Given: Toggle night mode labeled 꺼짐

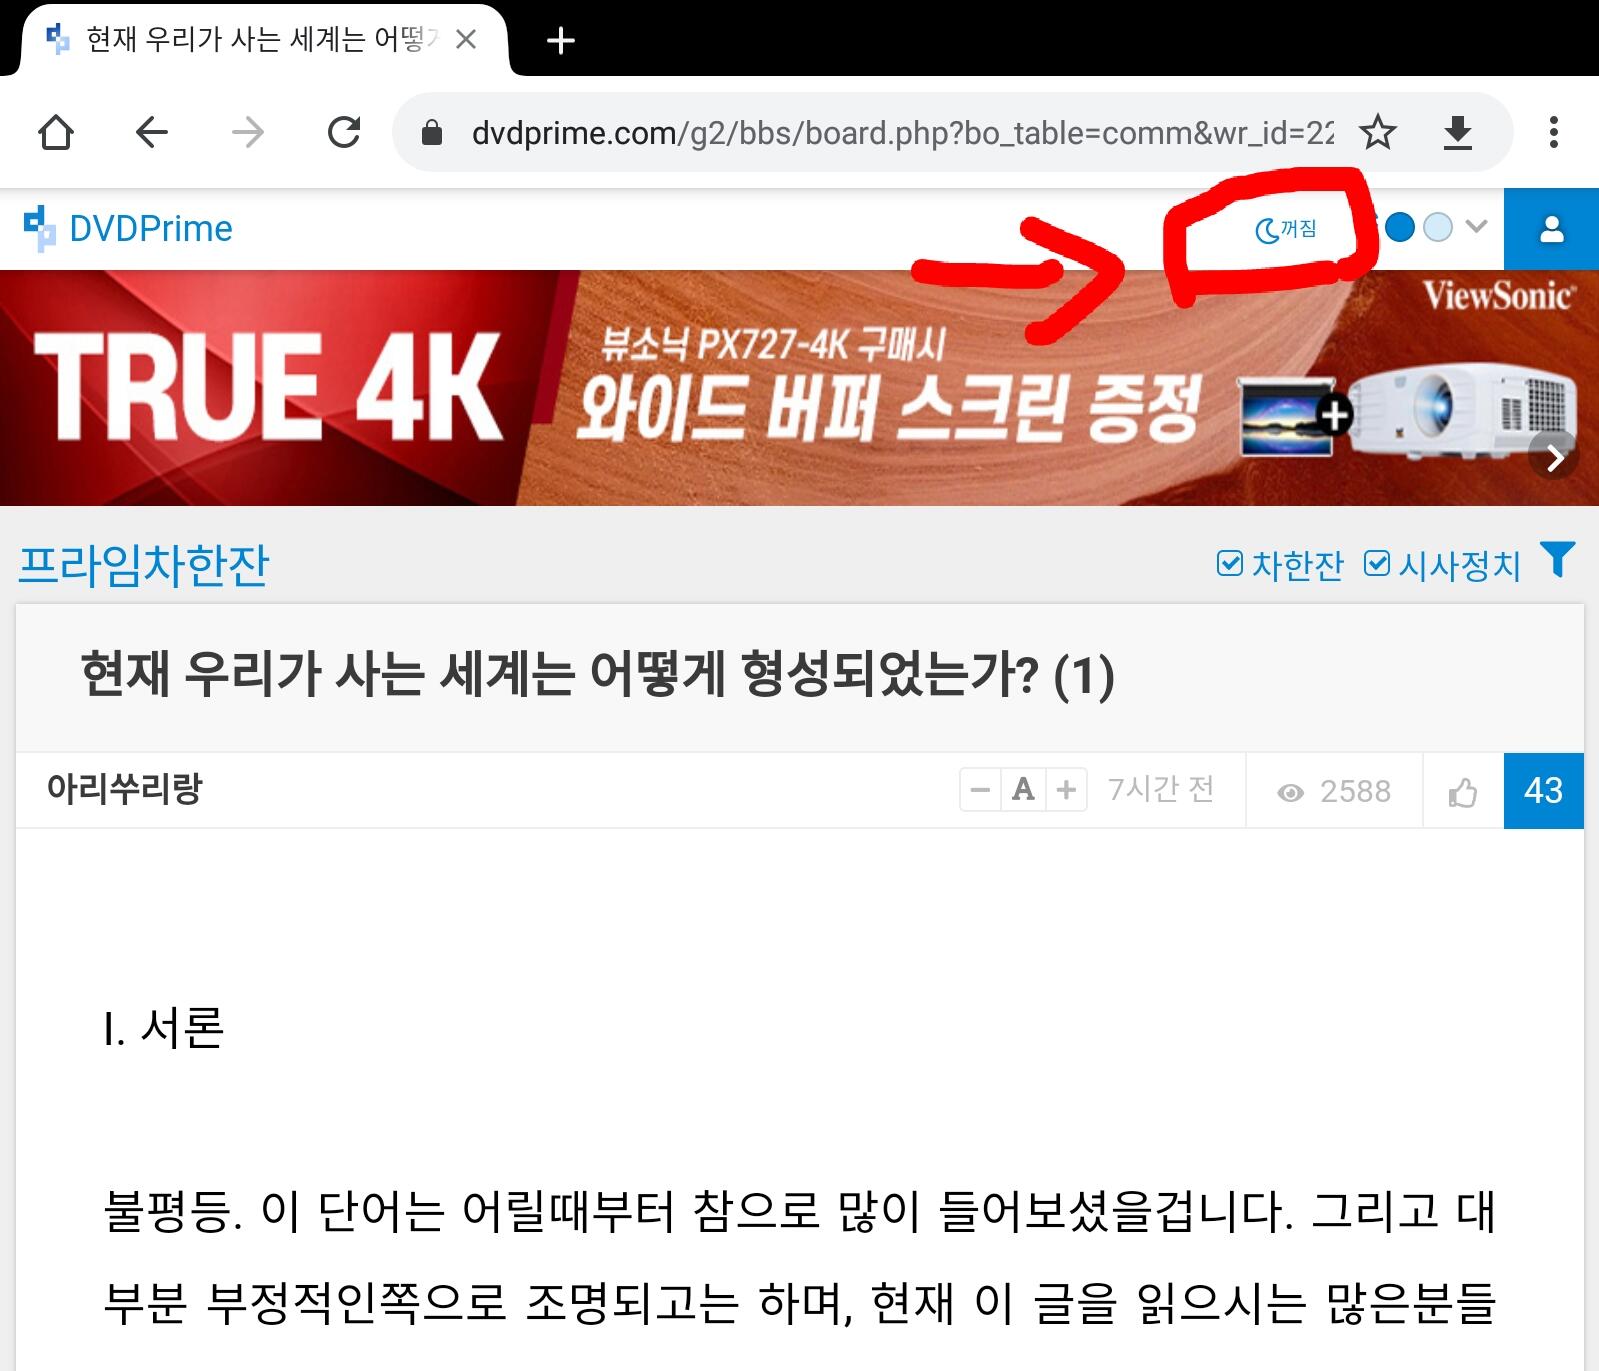Looking at the screenshot, I should click(x=1285, y=230).
